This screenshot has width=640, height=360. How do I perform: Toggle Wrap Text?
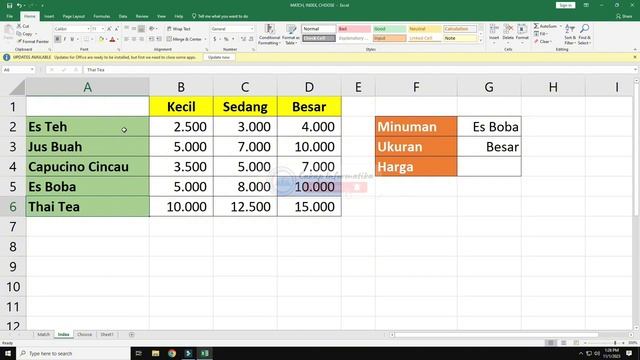(179, 29)
